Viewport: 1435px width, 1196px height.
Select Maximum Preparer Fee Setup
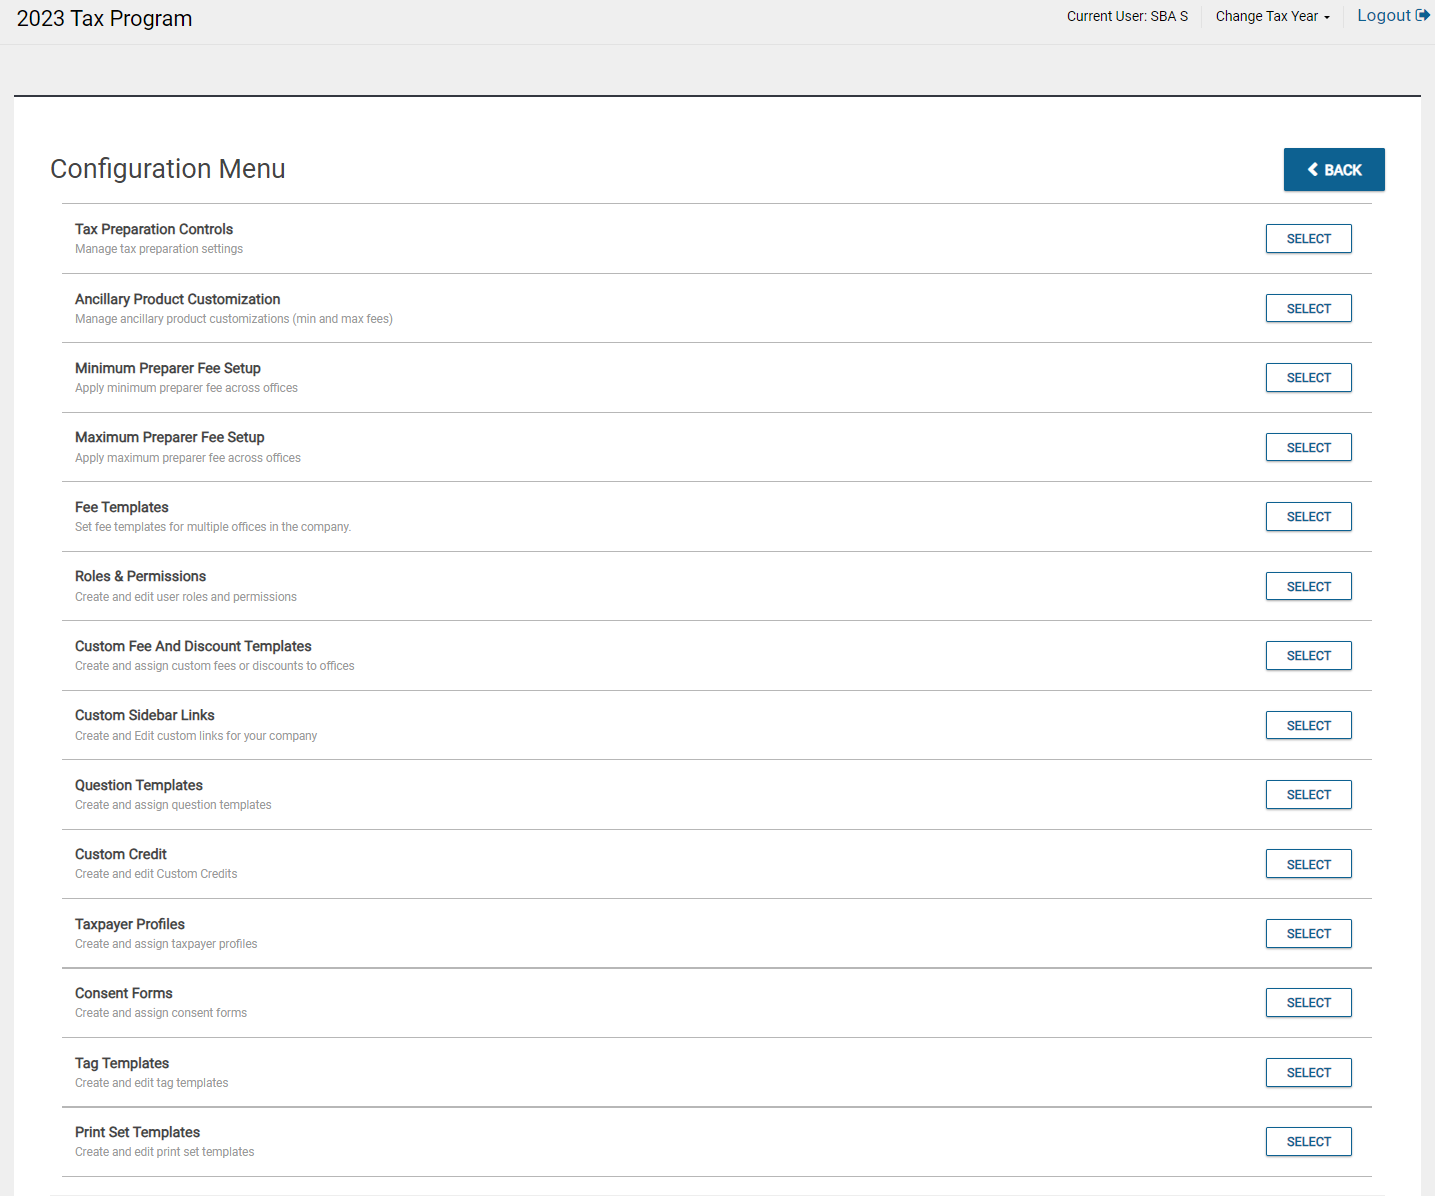click(x=1308, y=448)
